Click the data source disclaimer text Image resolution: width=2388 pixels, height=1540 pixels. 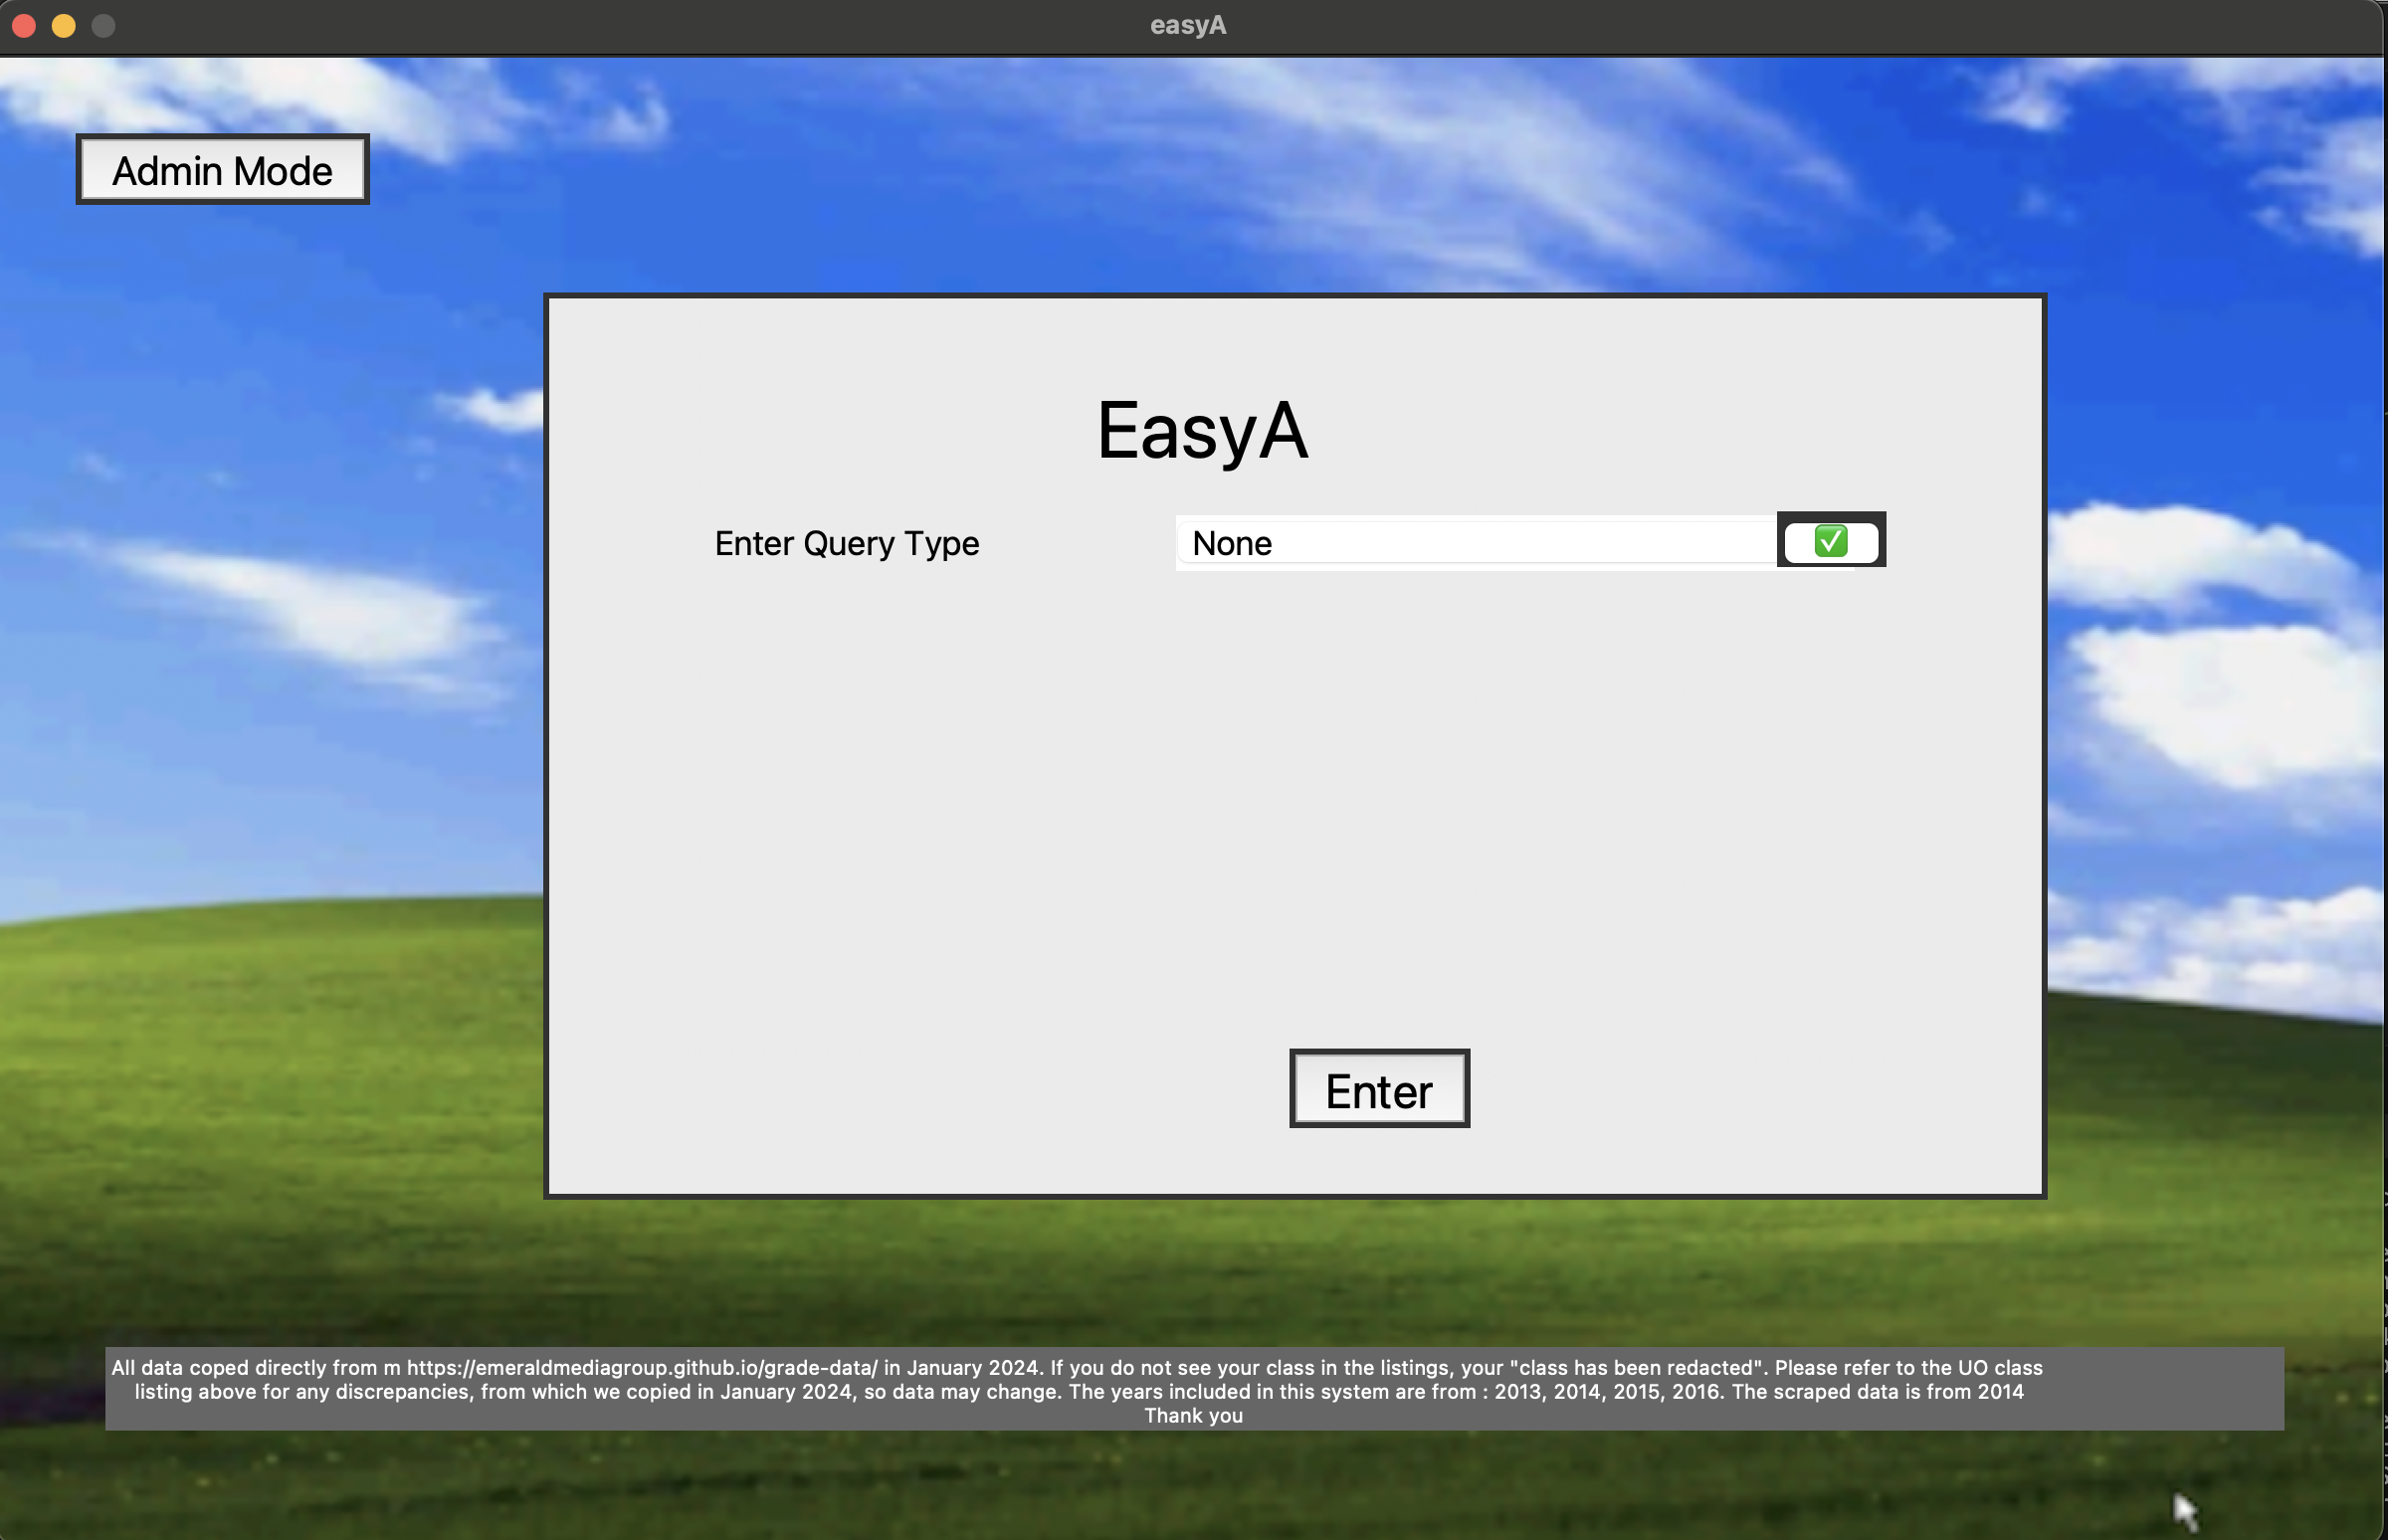[x=1194, y=1390]
